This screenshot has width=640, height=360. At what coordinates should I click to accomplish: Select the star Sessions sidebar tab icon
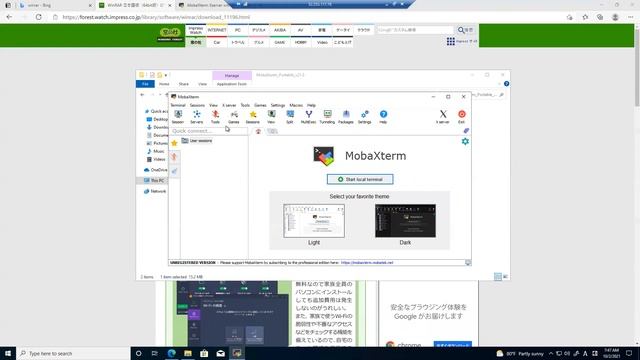(174, 143)
